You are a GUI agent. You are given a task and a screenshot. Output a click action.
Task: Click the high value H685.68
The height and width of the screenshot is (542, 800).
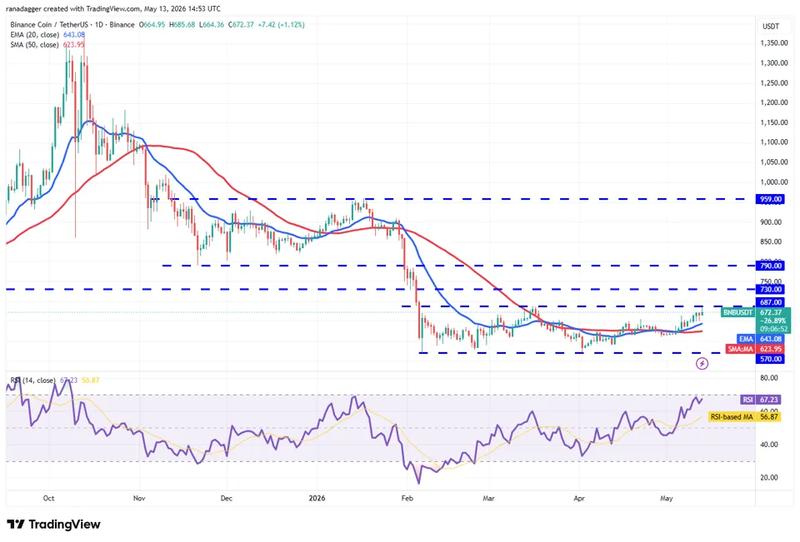(x=183, y=24)
